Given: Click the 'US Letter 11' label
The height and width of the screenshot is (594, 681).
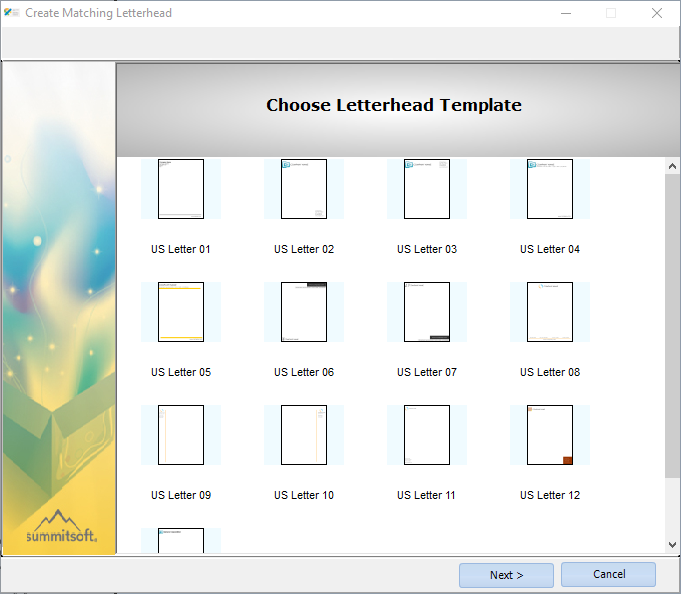Looking at the screenshot, I should [426, 495].
